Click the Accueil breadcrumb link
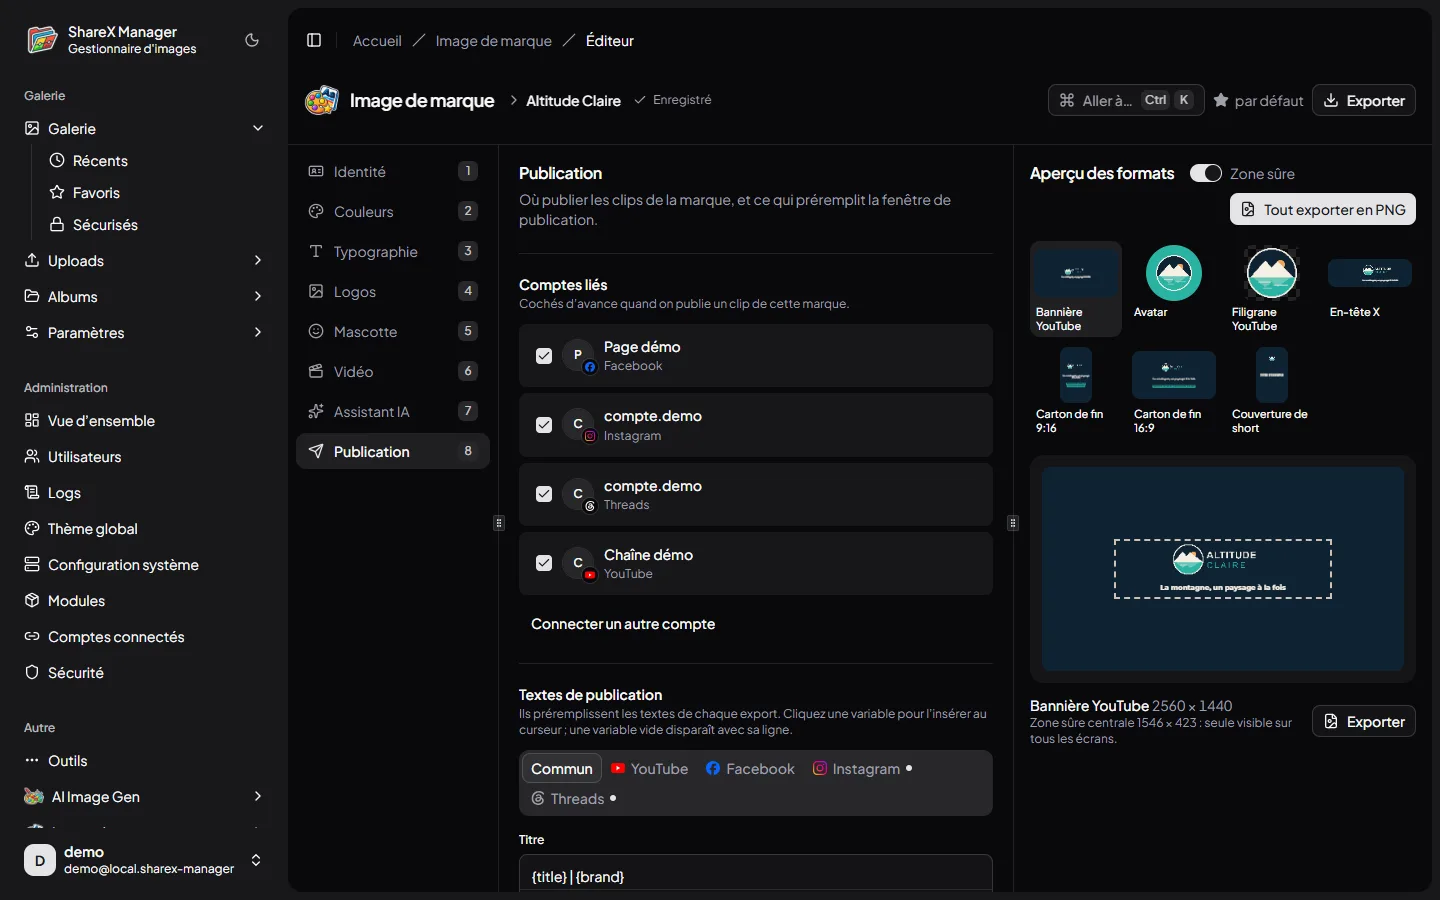Screen dimensions: 1440x900 [x=377, y=40]
